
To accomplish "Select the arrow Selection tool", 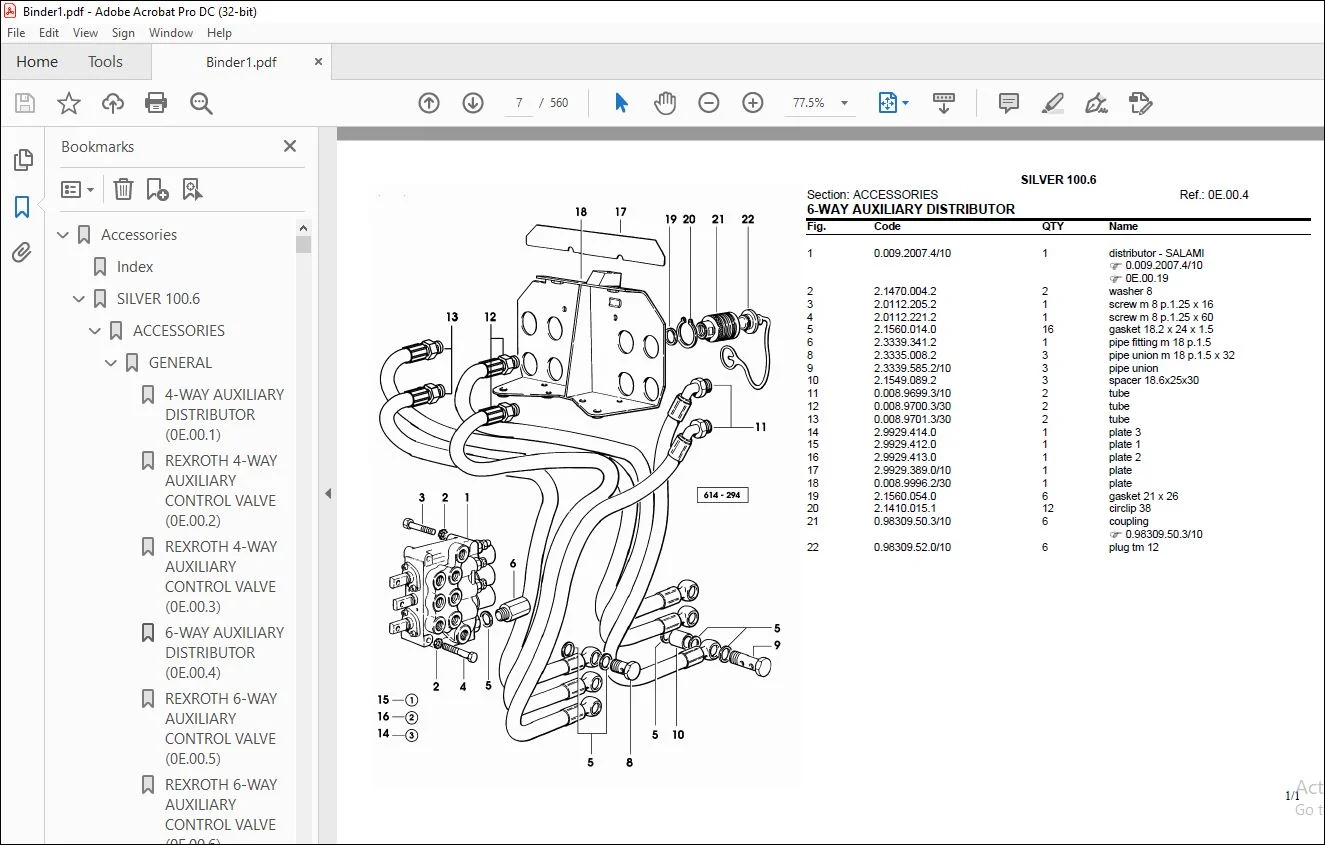I will [x=621, y=103].
